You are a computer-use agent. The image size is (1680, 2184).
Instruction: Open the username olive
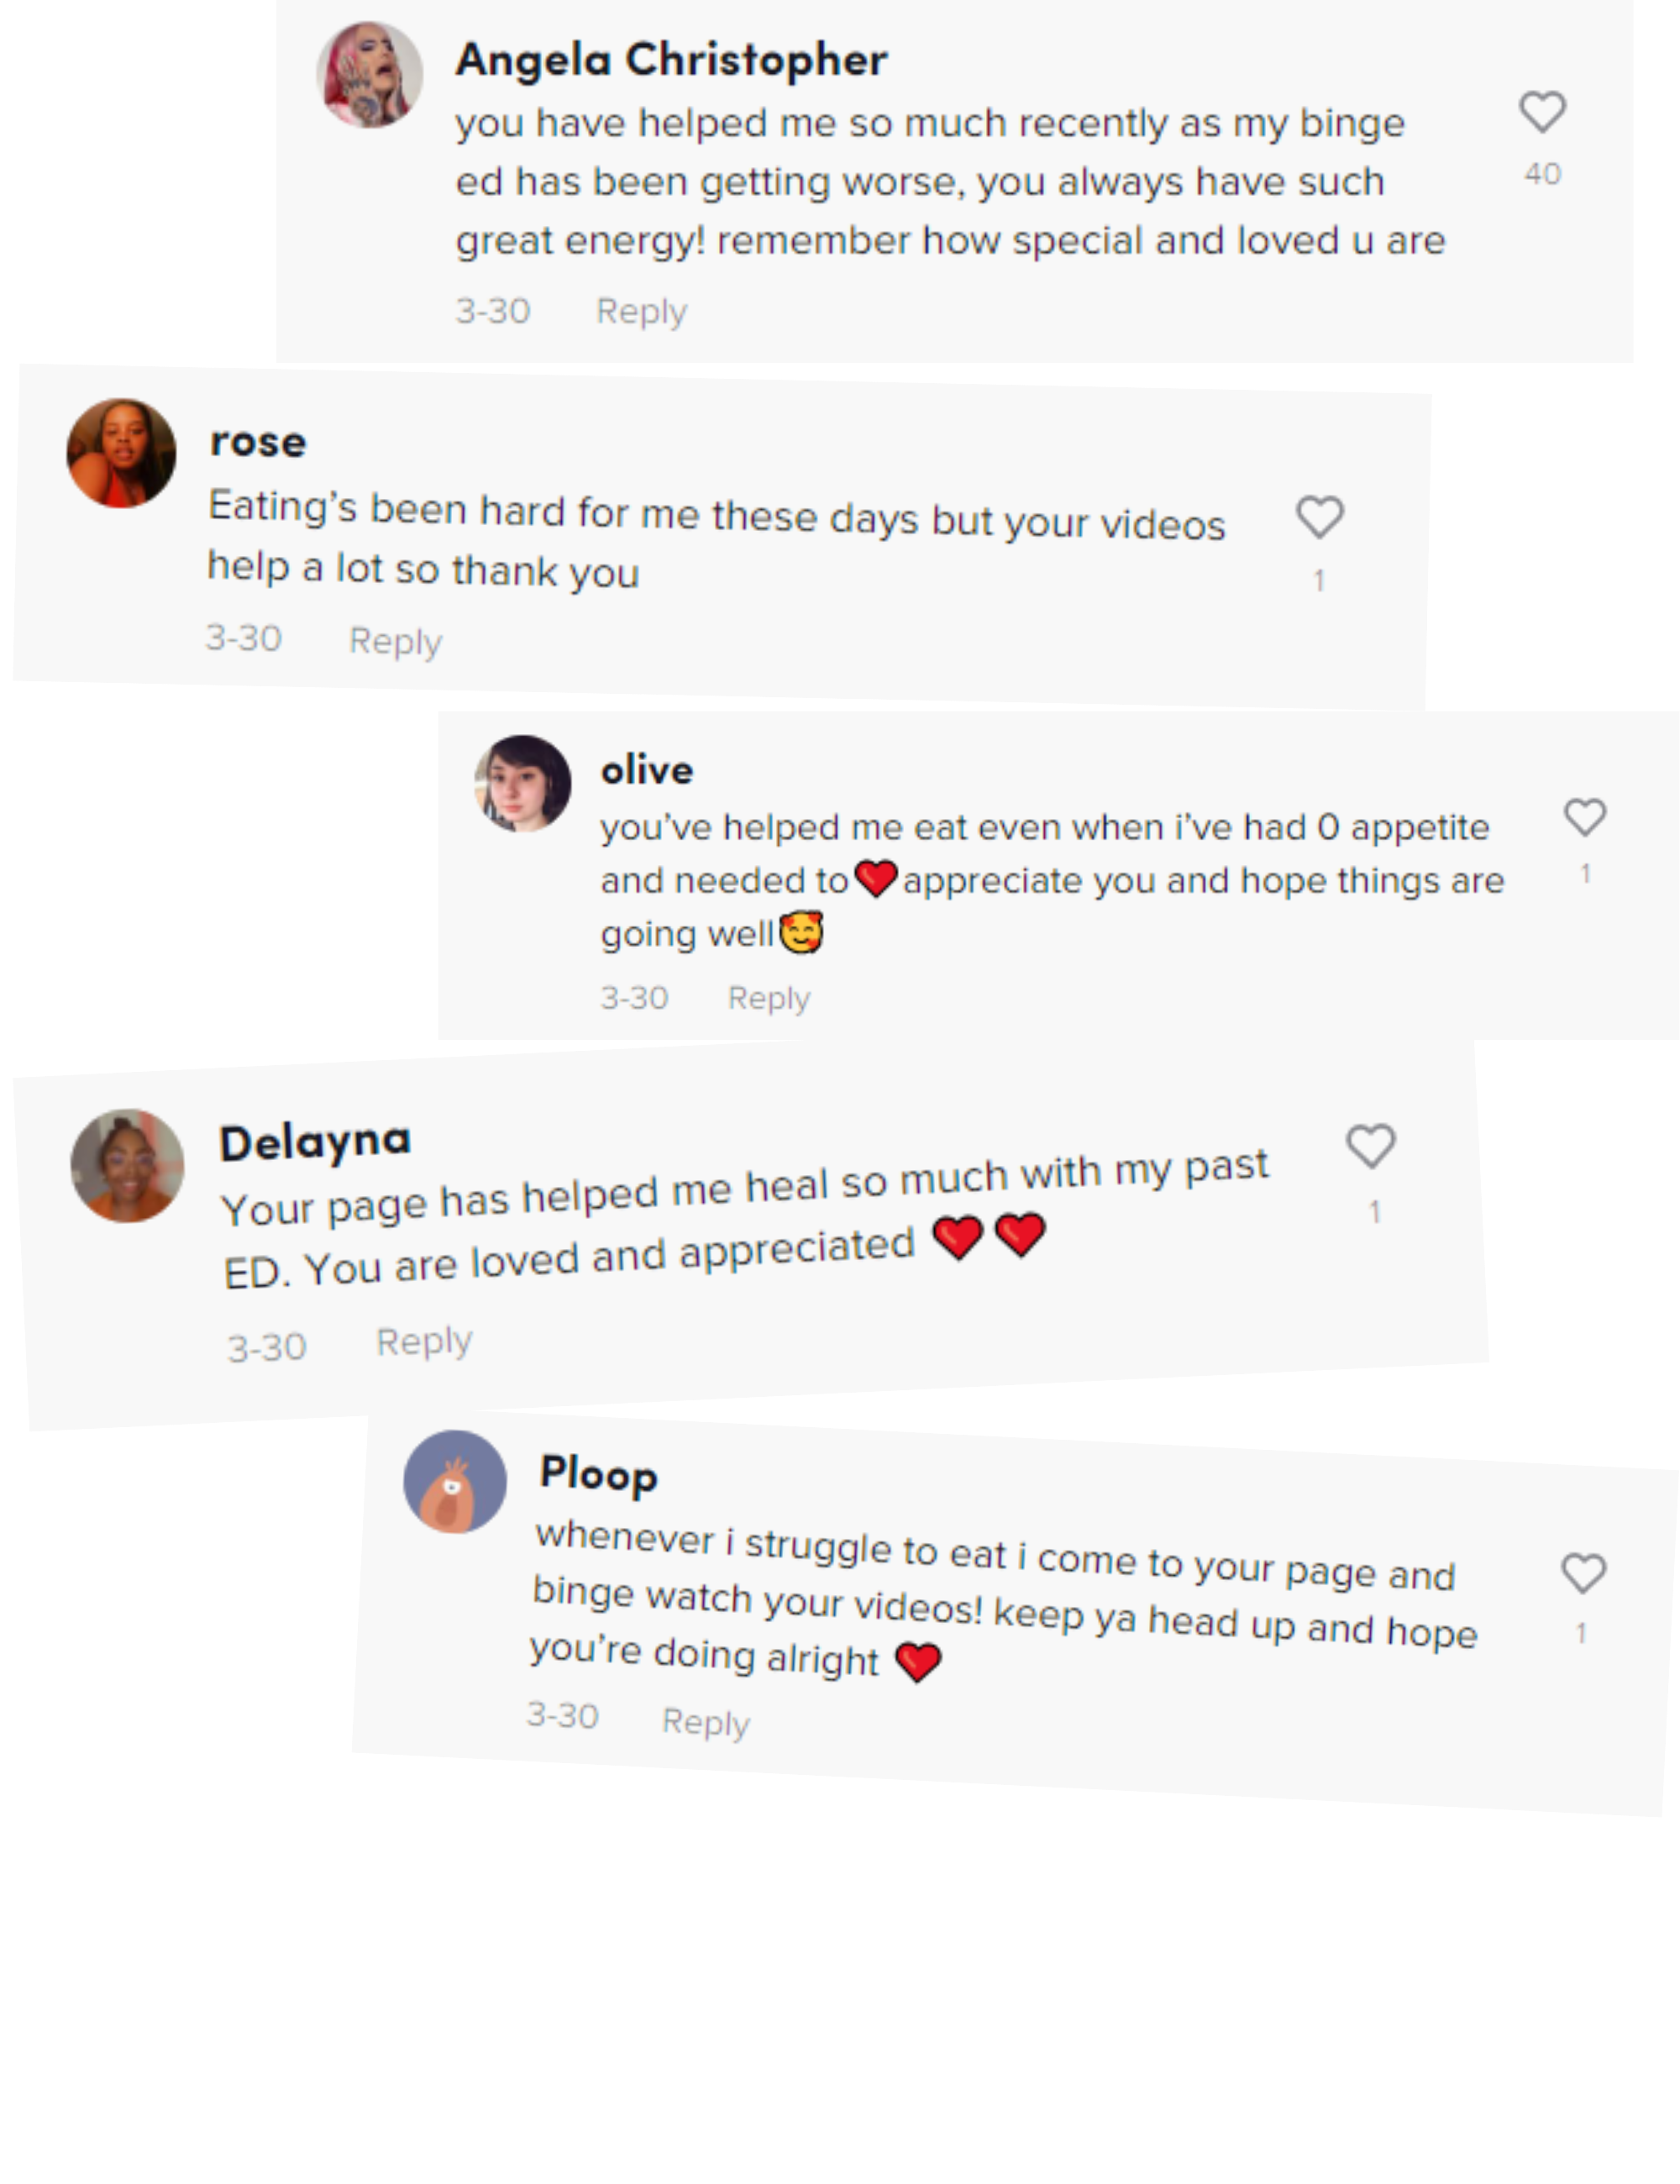tap(647, 769)
